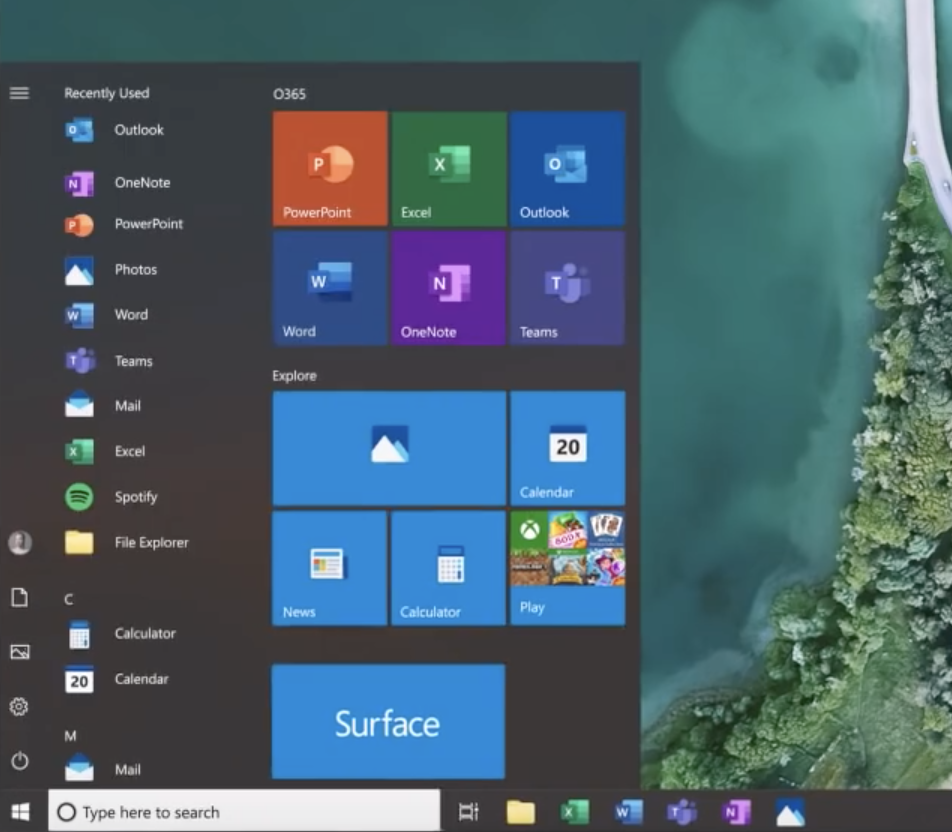Open the user account avatar
The image size is (952, 832).
pyautogui.click(x=19, y=542)
